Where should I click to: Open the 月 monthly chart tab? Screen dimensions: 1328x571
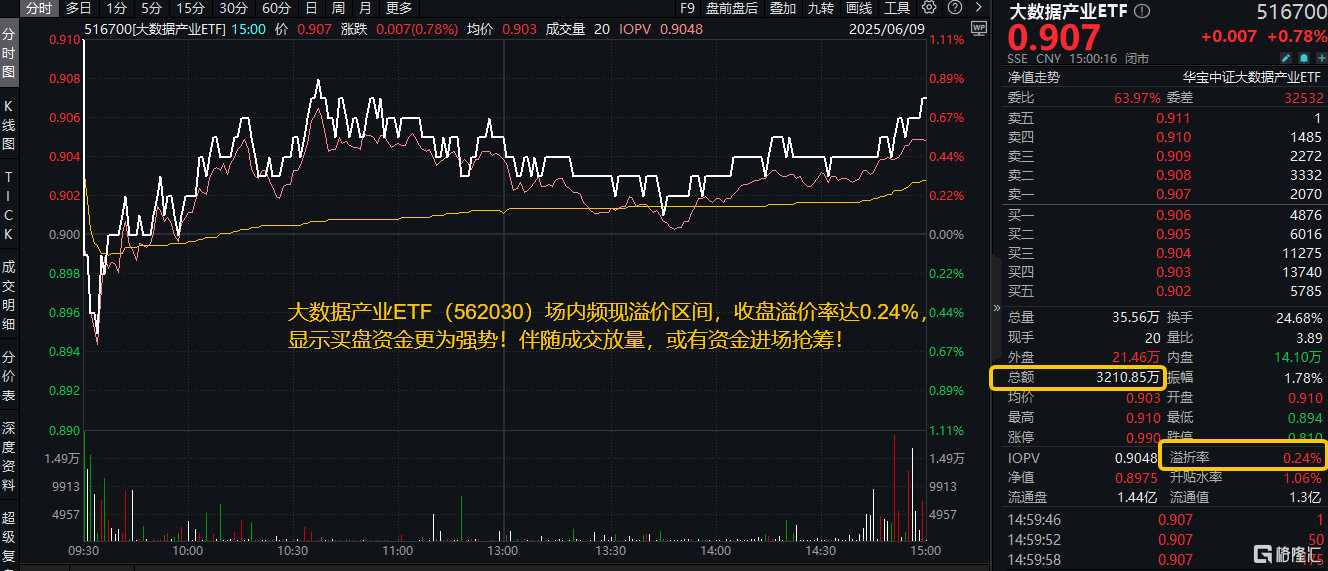coord(366,8)
